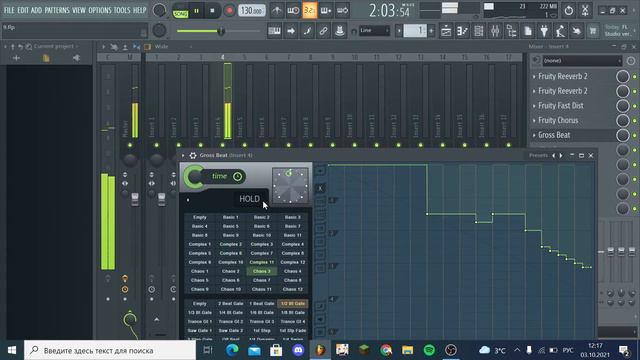Switch Song/Pattern mode toggle

[x=180, y=12]
